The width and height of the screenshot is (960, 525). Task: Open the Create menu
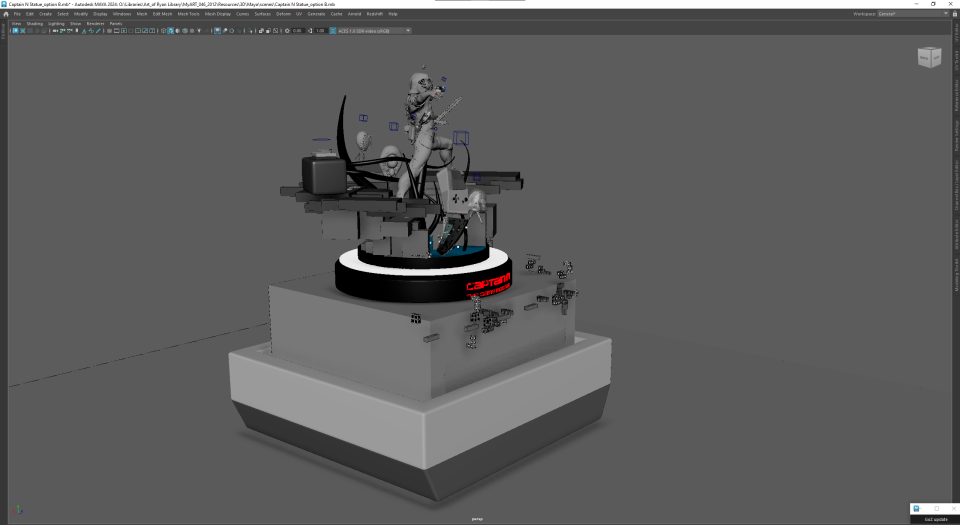(45, 13)
